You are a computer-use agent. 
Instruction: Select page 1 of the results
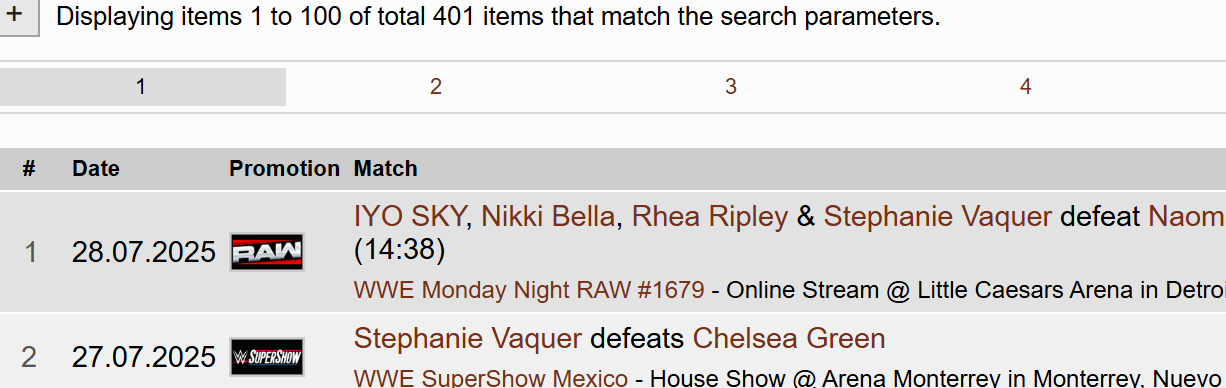tap(141, 87)
